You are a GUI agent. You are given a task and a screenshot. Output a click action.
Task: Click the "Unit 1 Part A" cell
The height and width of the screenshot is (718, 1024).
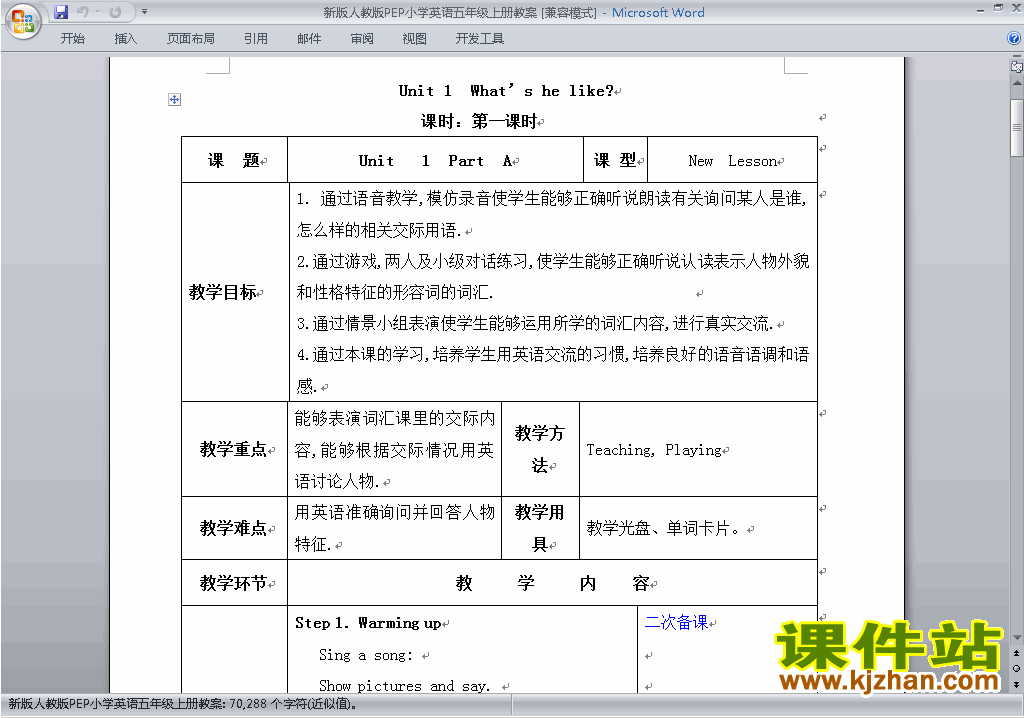click(x=436, y=160)
